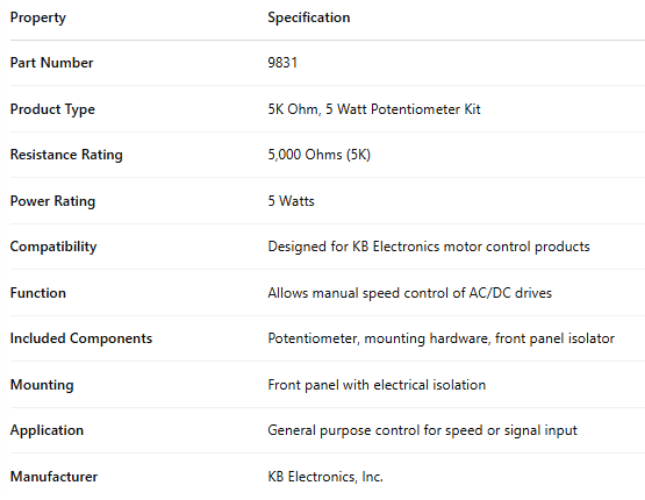Select the Power Rating label
Viewport: 645px width, 500px height.
tap(53, 201)
